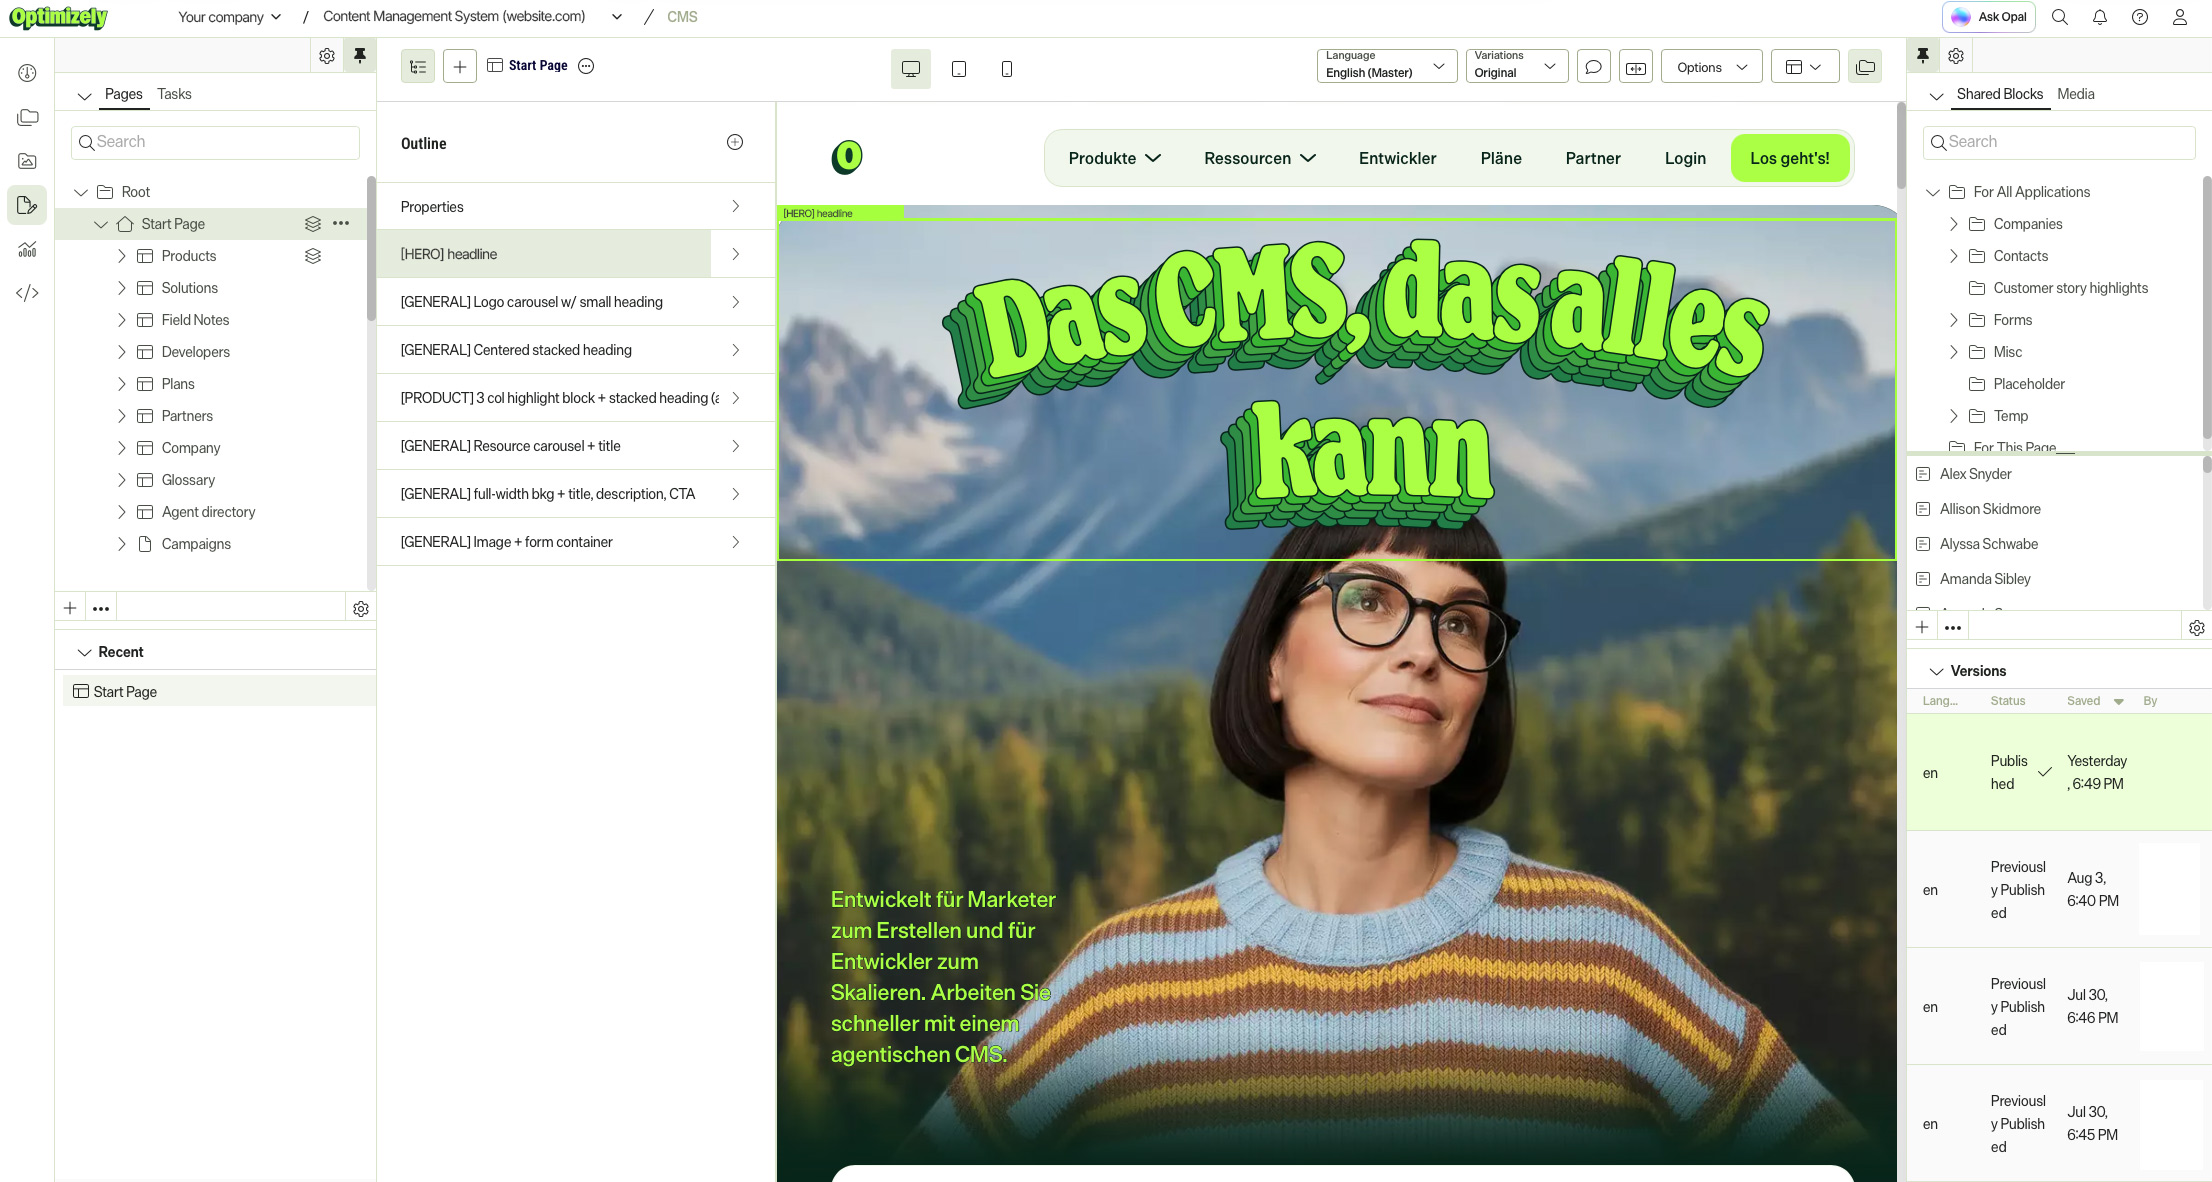This screenshot has width=2212, height=1182.
Task: Open the analytics chart sidebar icon
Action: [27, 249]
